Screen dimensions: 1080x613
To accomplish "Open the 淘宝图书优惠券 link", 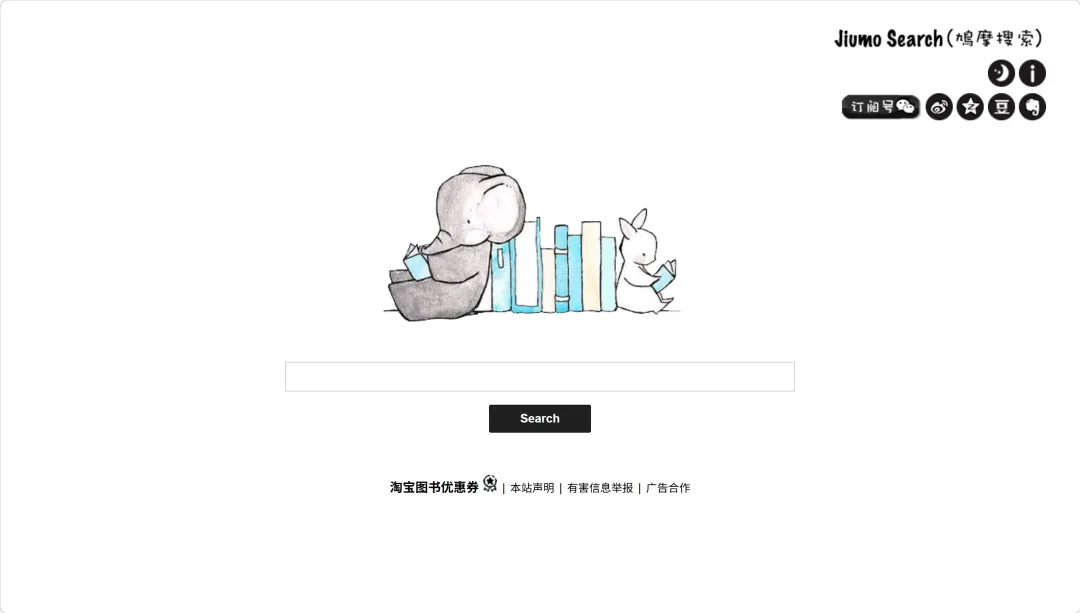I will coord(434,488).
